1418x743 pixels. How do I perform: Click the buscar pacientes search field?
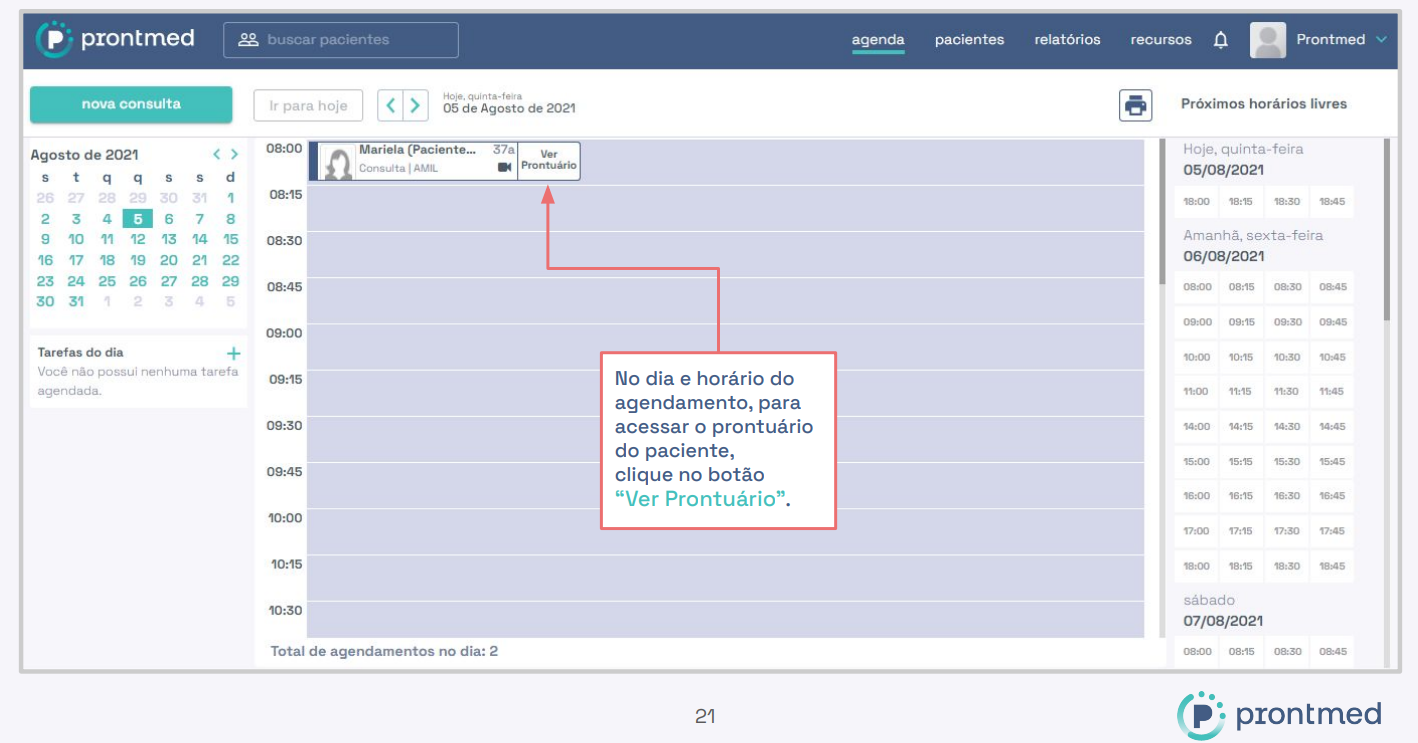pyautogui.click(x=341, y=40)
